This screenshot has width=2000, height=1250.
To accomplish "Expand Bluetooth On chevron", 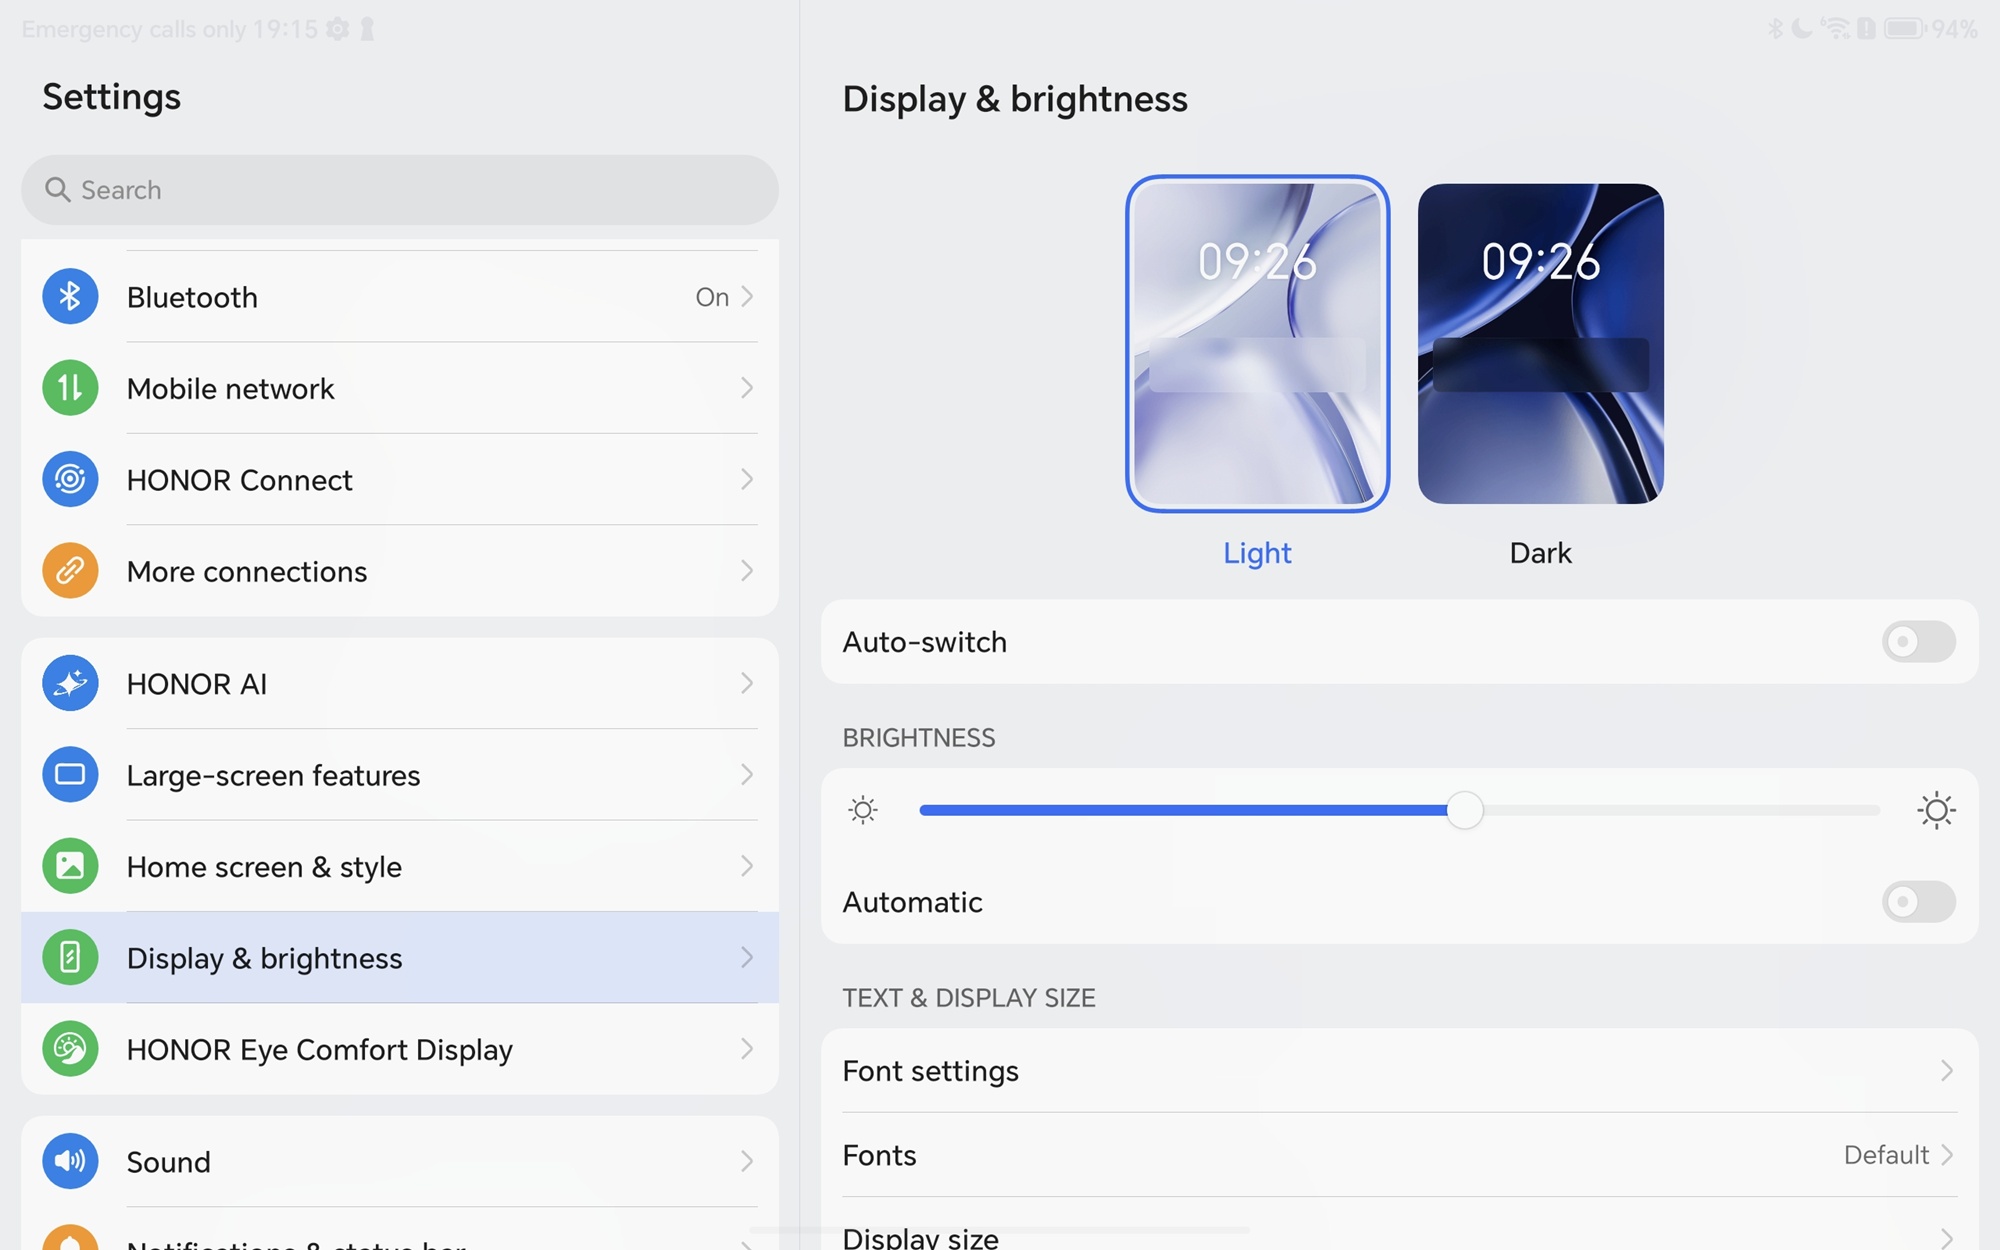I will [x=746, y=297].
